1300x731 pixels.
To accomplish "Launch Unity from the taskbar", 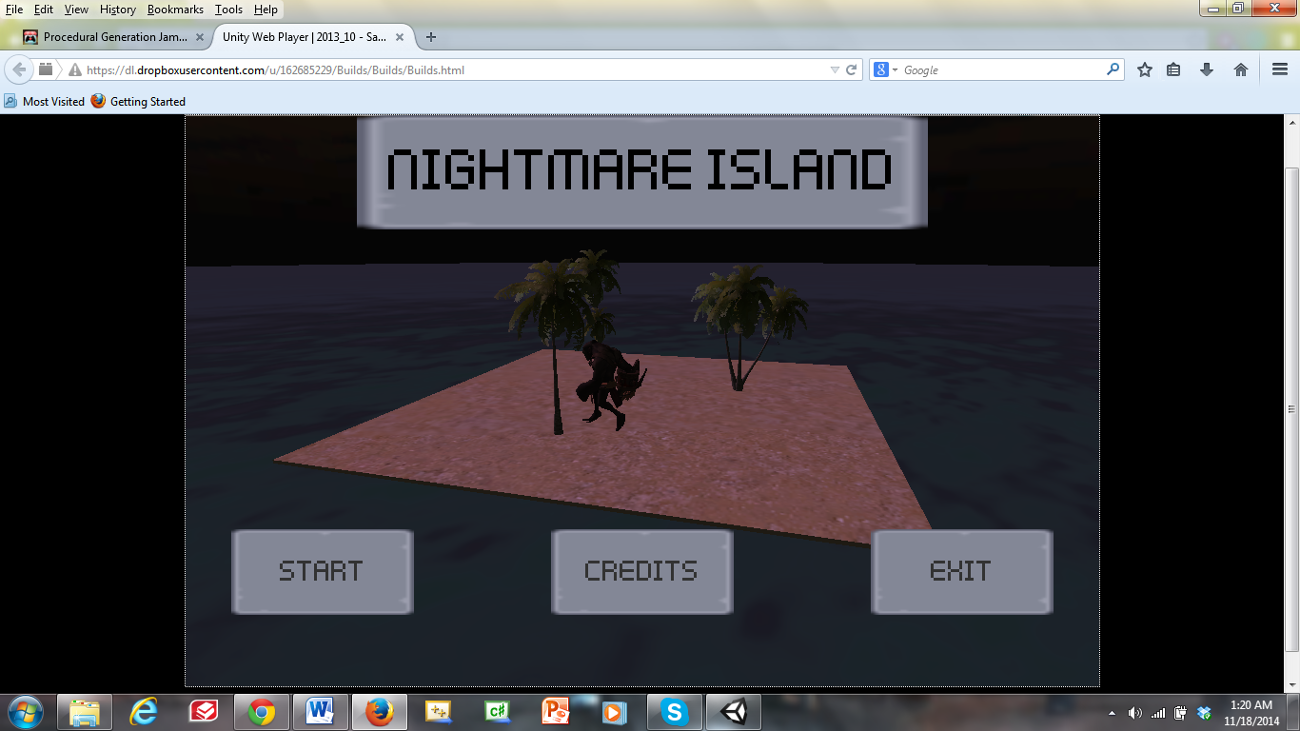I will point(733,713).
